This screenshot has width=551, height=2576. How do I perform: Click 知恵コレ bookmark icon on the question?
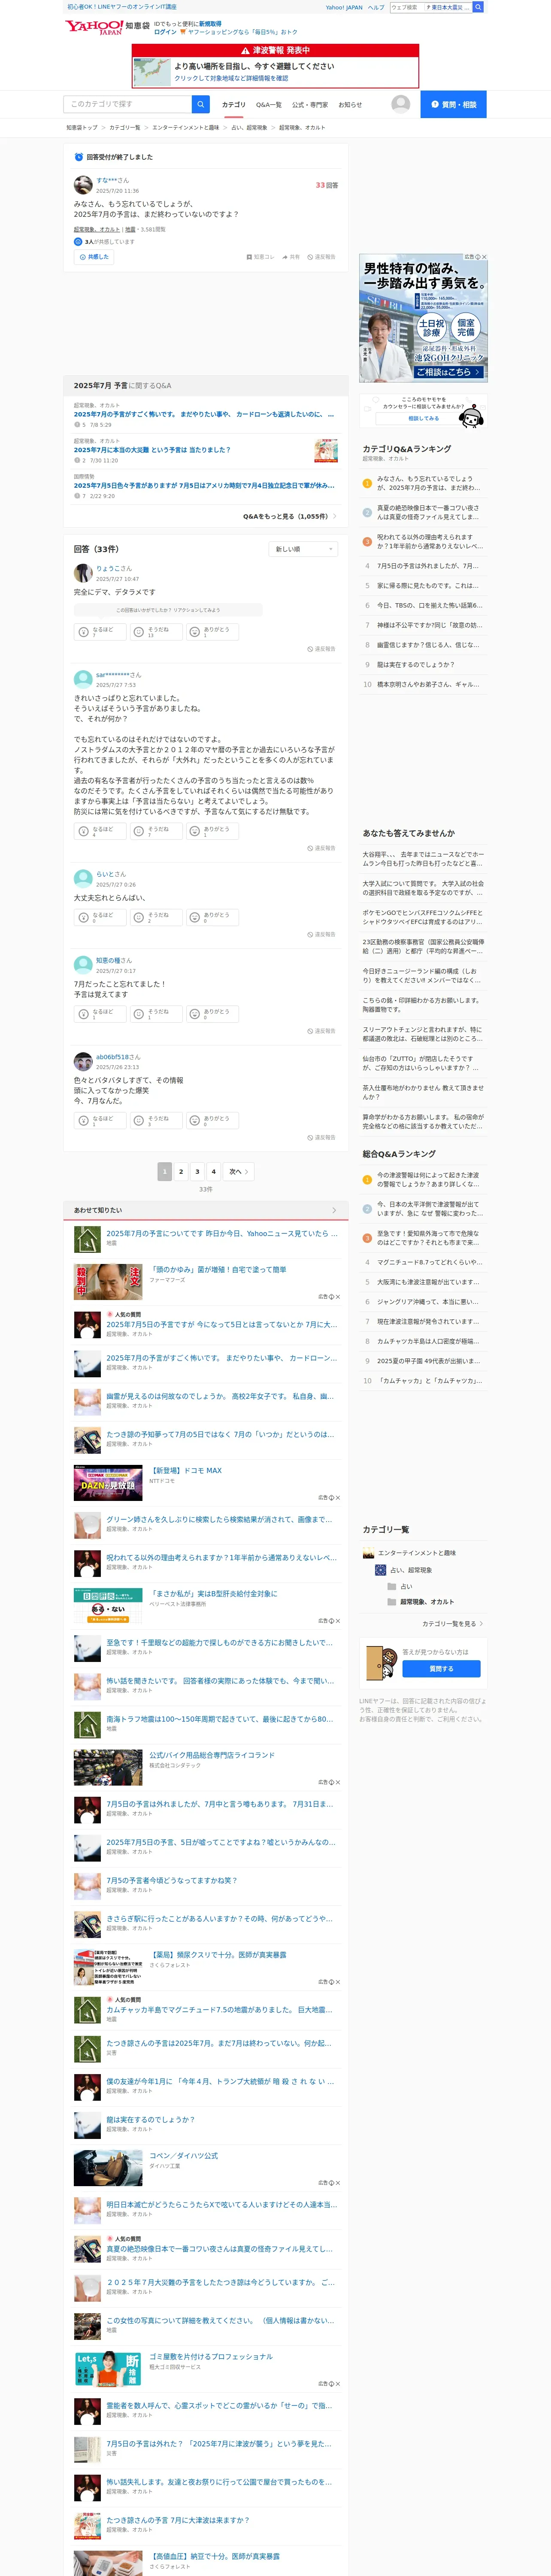pos(260,257)
